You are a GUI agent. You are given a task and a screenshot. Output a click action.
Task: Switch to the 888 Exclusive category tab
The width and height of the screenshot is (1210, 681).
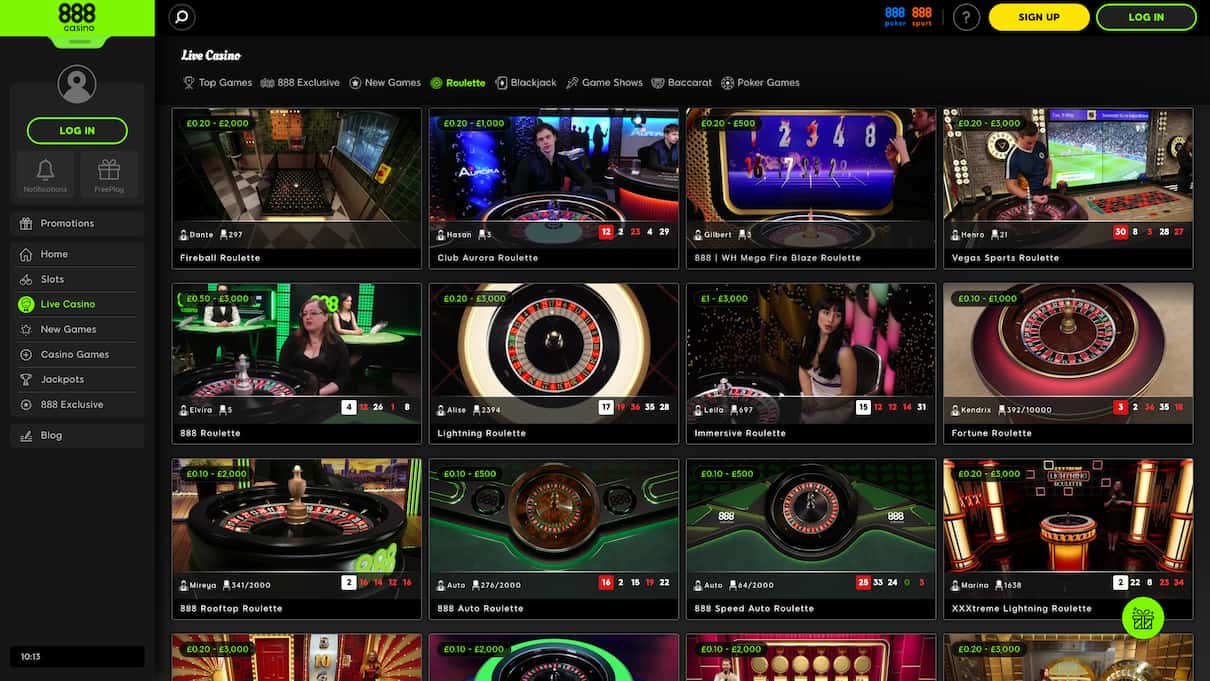click(302, 82)
